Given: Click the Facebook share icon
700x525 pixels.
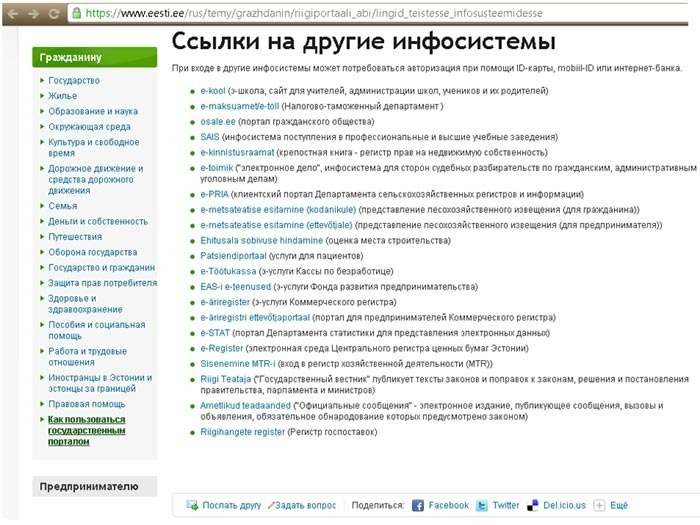Looking at the screenshot, I should [x=417, y=505].
